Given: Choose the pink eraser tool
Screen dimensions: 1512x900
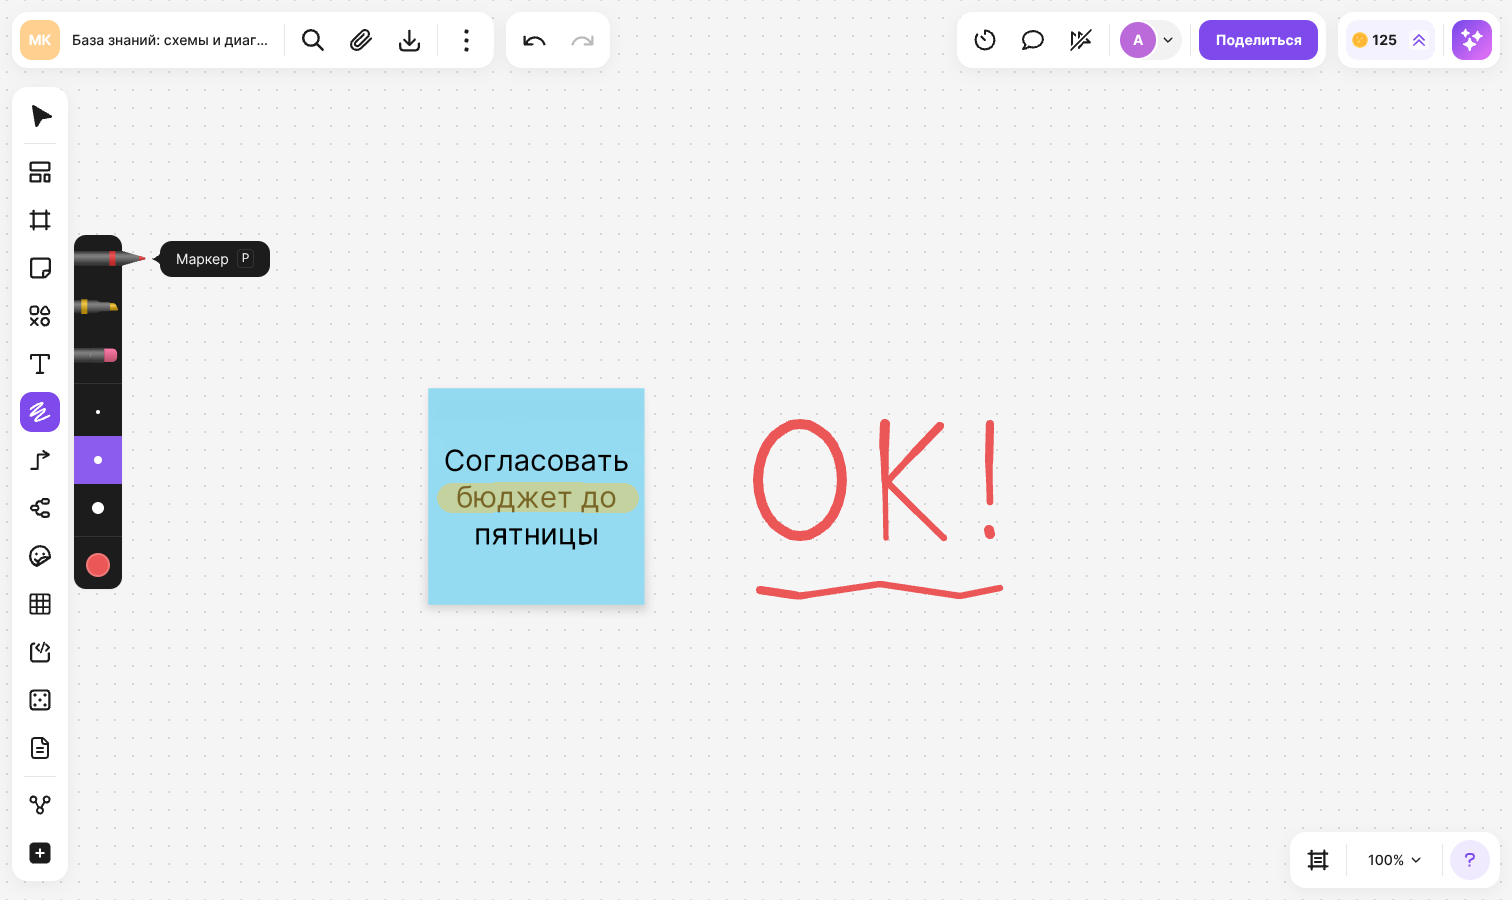Looking at the screenshot, I should pos(98,355).
